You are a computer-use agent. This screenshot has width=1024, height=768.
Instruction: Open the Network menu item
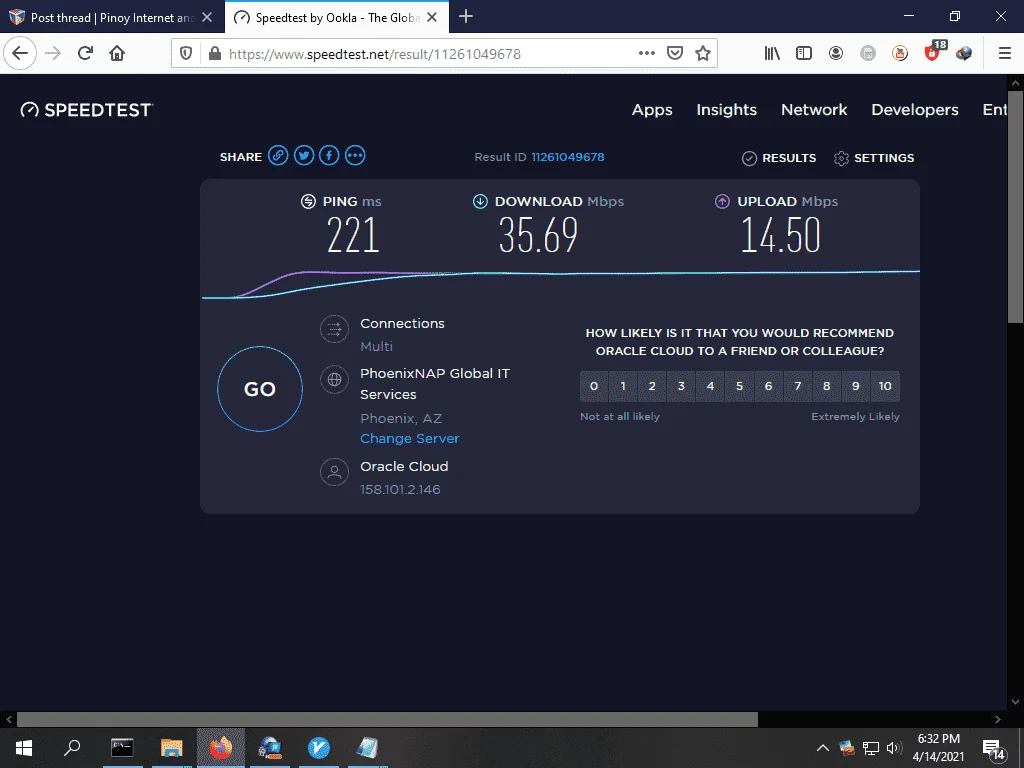(814, 110)
